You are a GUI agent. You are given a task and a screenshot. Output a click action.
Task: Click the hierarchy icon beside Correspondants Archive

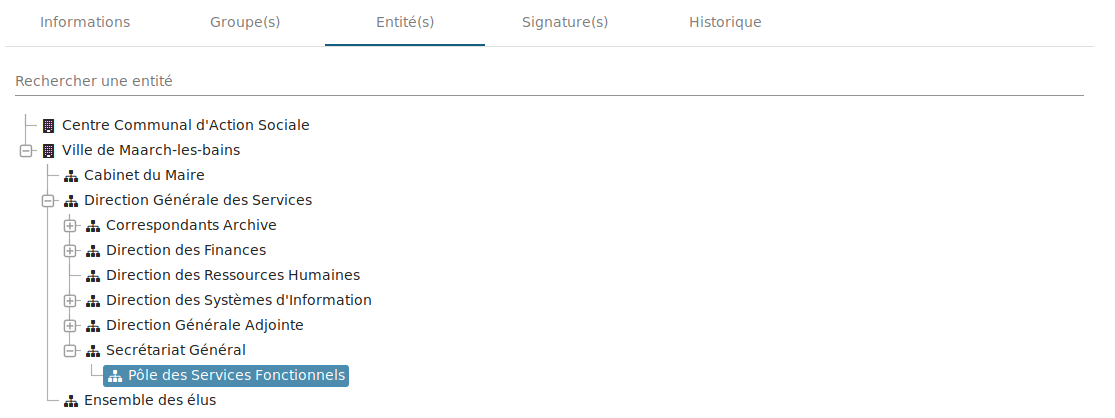(x=92, y=225)
